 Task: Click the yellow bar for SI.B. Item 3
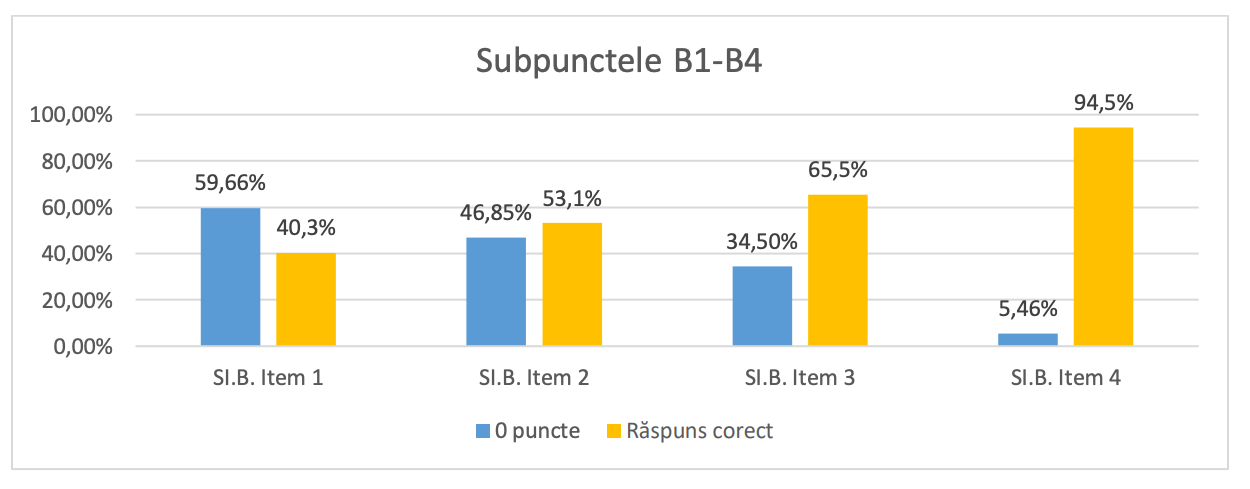838,271
